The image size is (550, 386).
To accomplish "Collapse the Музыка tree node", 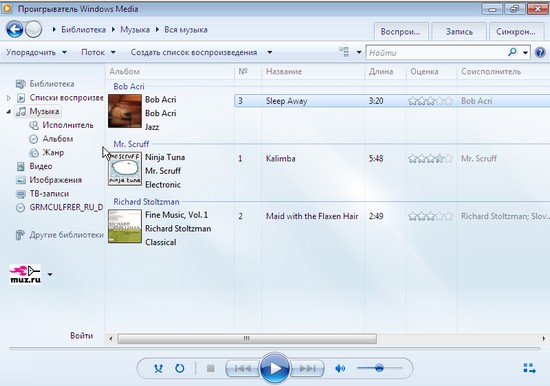I will click(9, 112).
